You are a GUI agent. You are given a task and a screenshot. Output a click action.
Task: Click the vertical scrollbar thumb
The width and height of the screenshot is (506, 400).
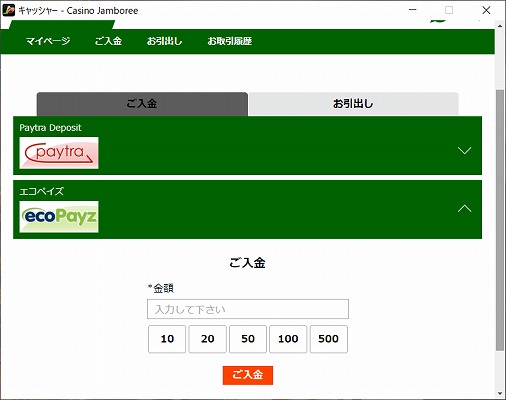(500, 220)
